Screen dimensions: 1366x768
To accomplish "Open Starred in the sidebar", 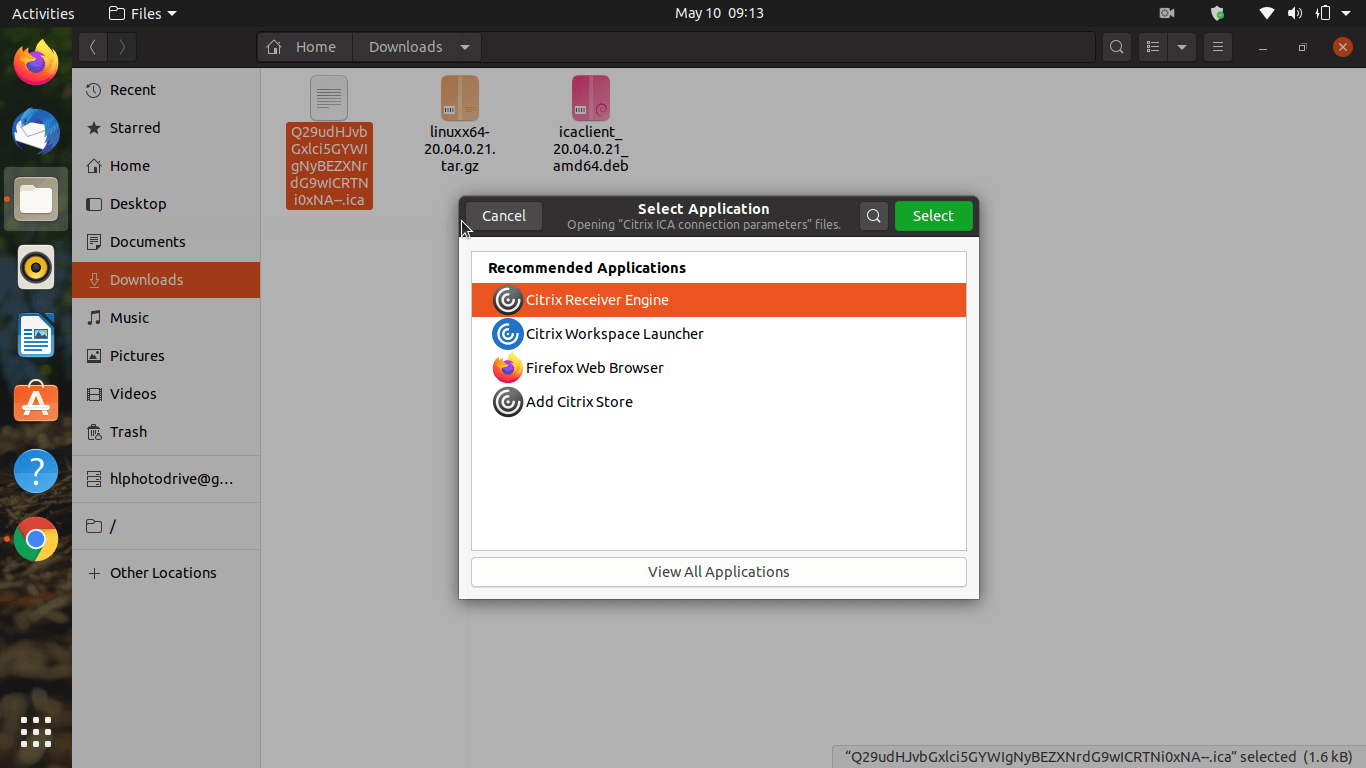I will click(x=166, y=128).
